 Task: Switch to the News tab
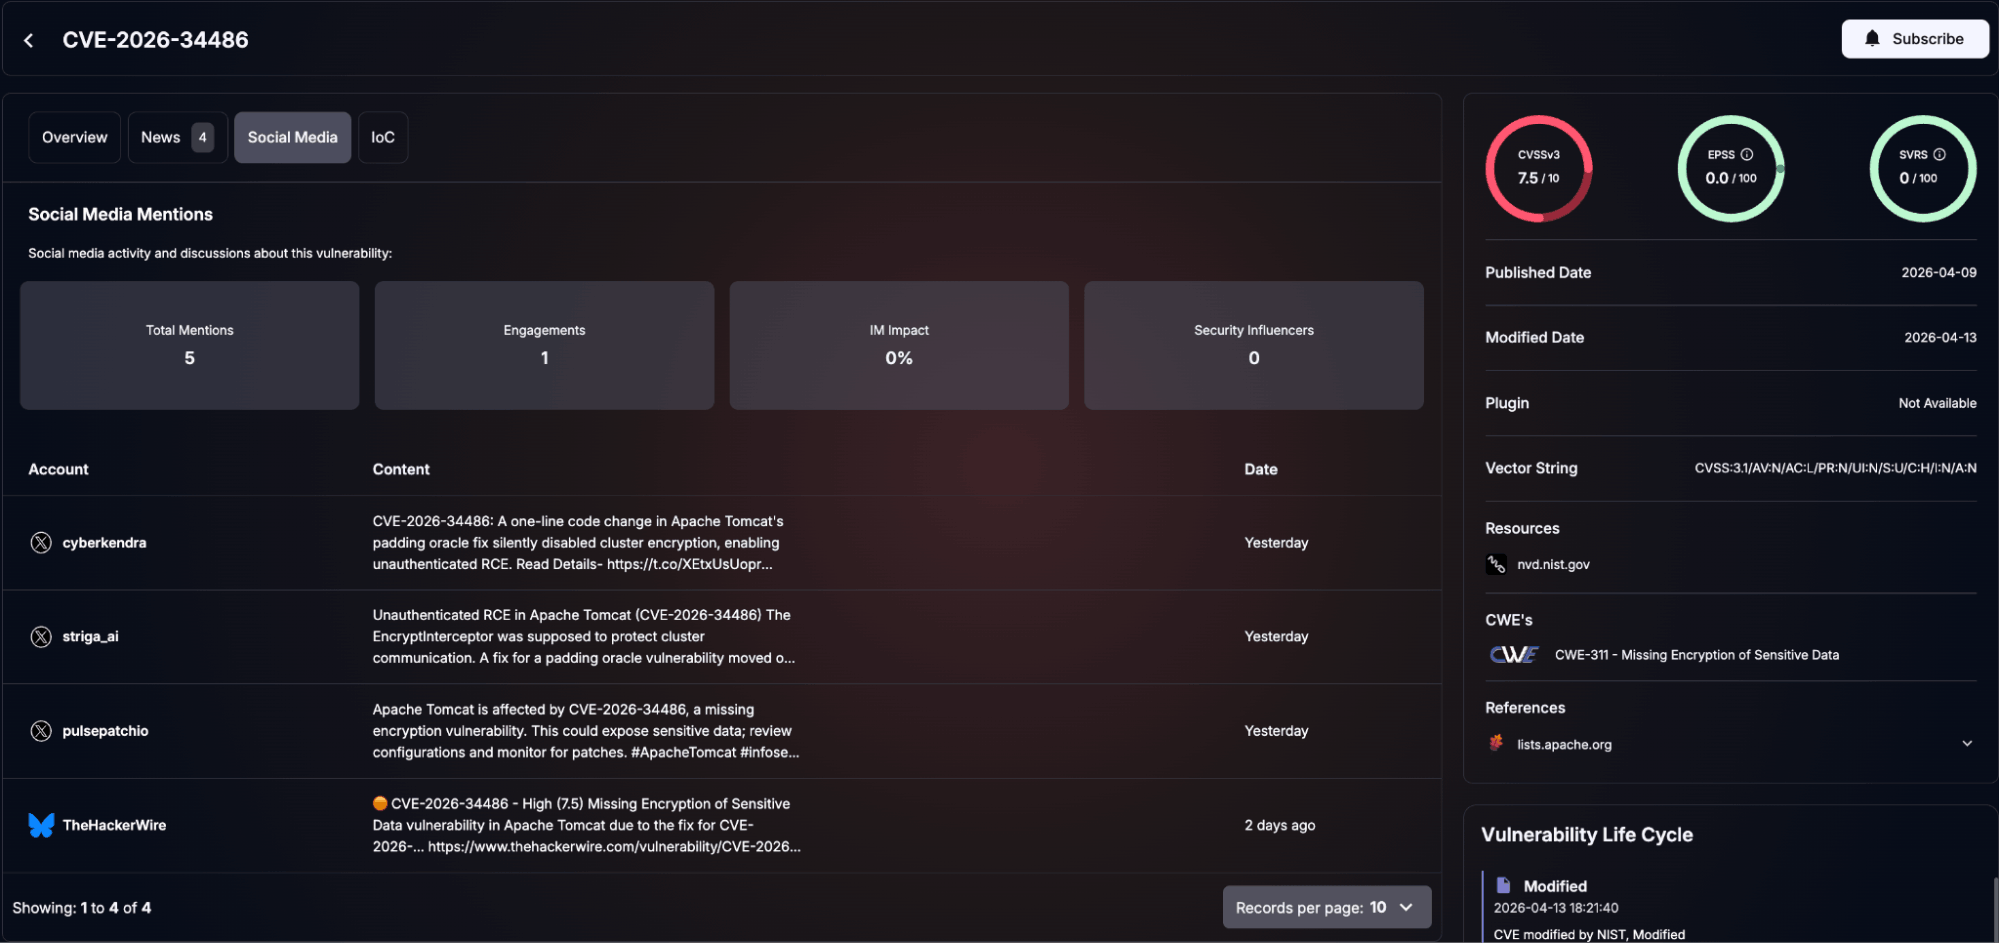(177, 137)
